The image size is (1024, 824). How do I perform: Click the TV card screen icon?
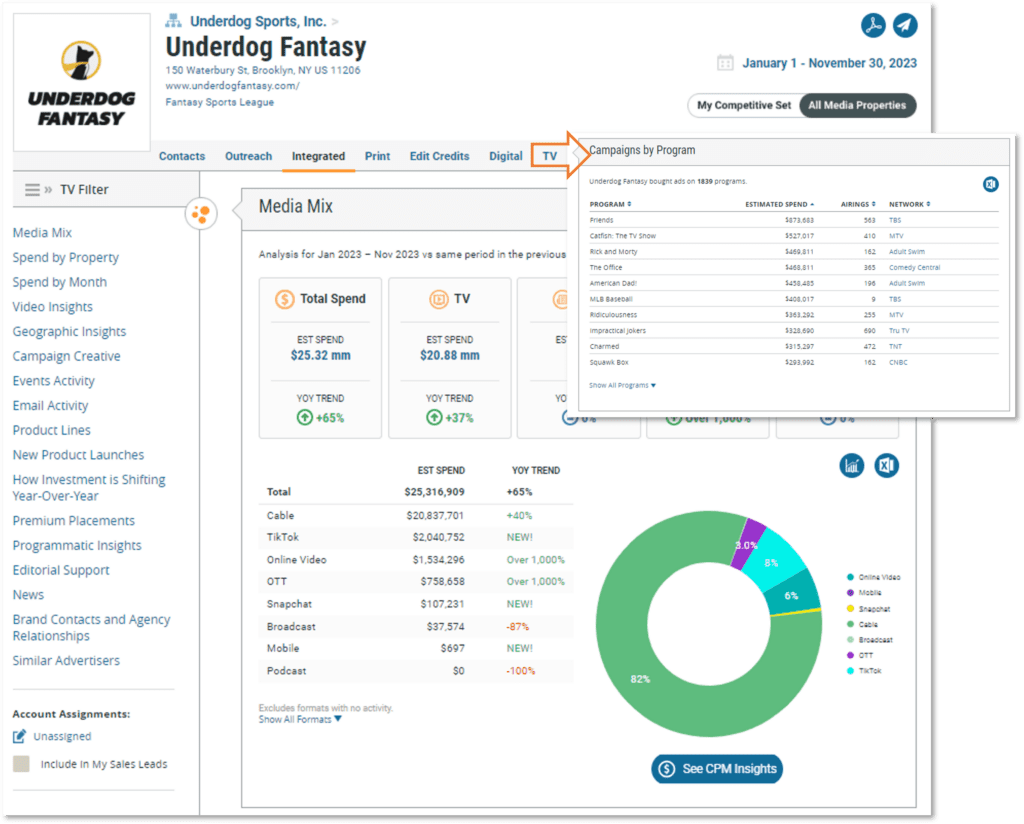click(438, 299)
